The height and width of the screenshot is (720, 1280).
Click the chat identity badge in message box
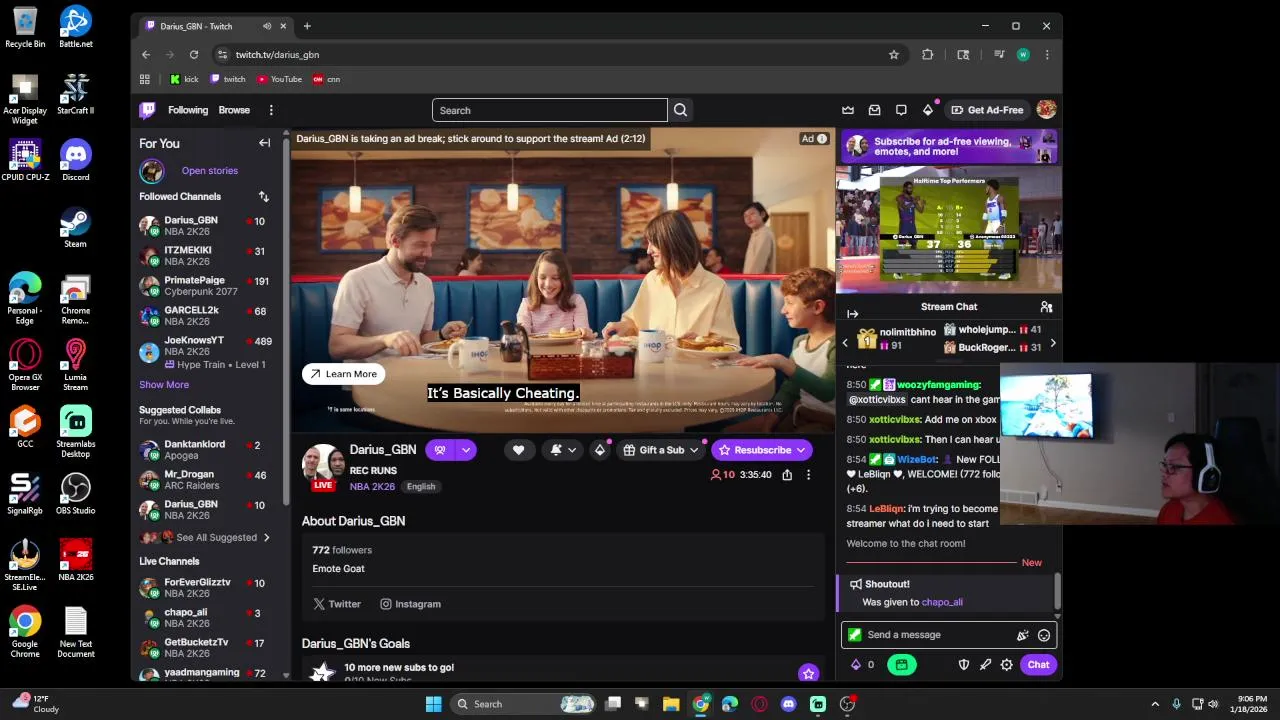(x=854, y=635)
